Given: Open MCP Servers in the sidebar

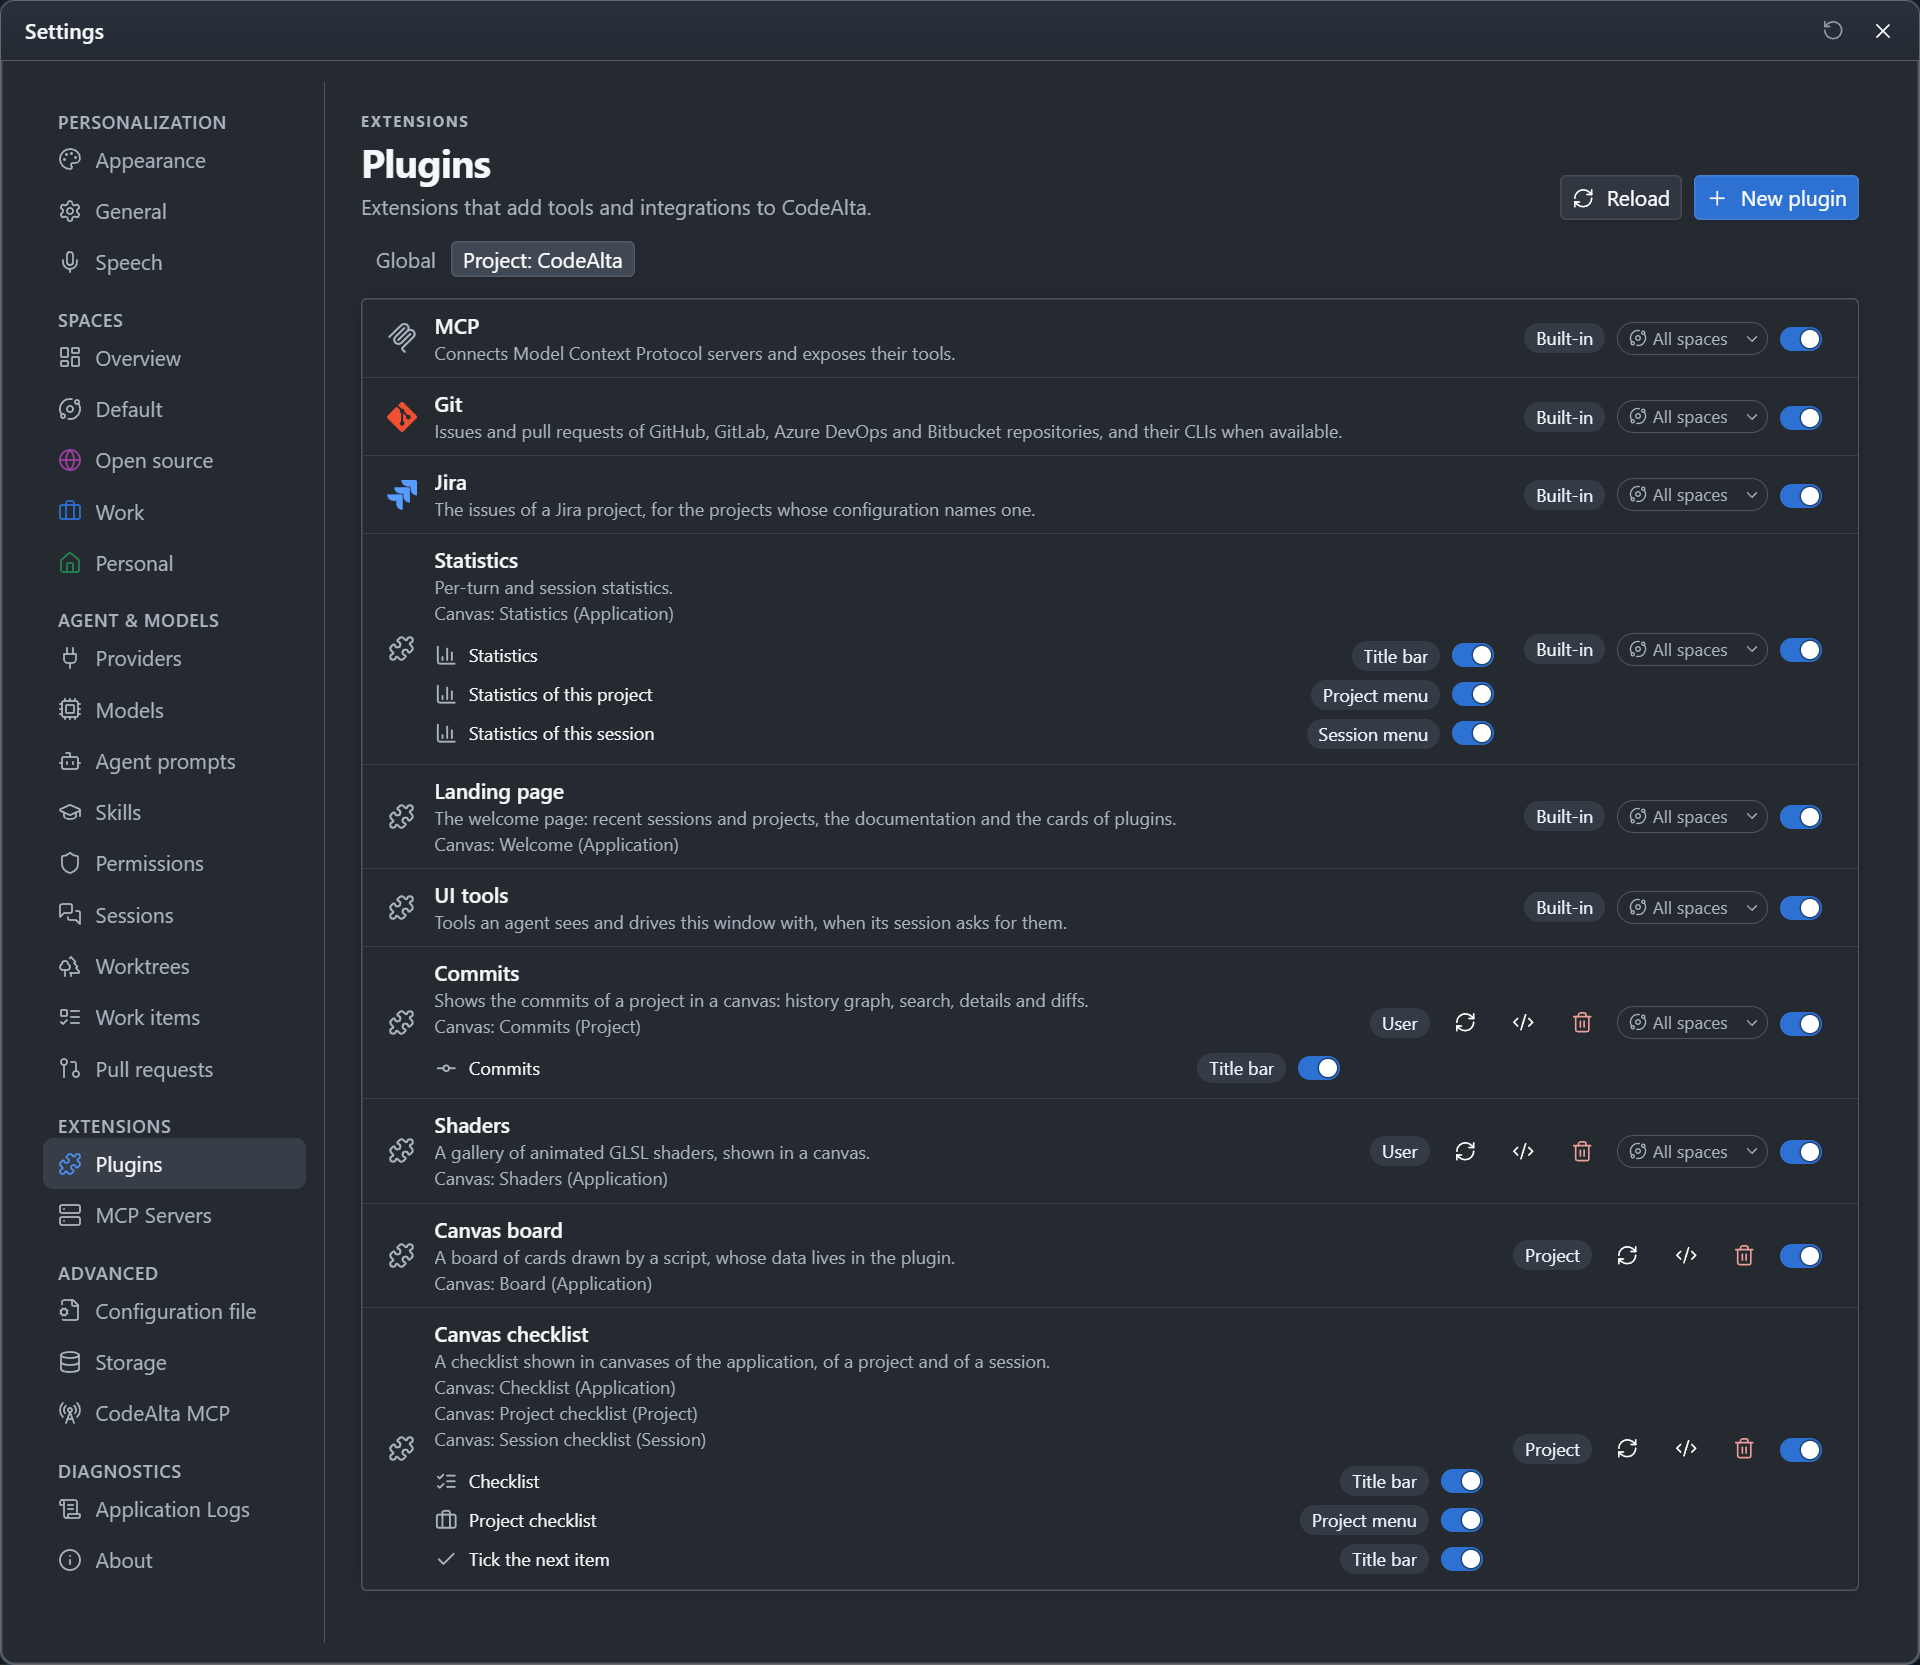Looking at the screenshot, I should (x=174, y=1215).
